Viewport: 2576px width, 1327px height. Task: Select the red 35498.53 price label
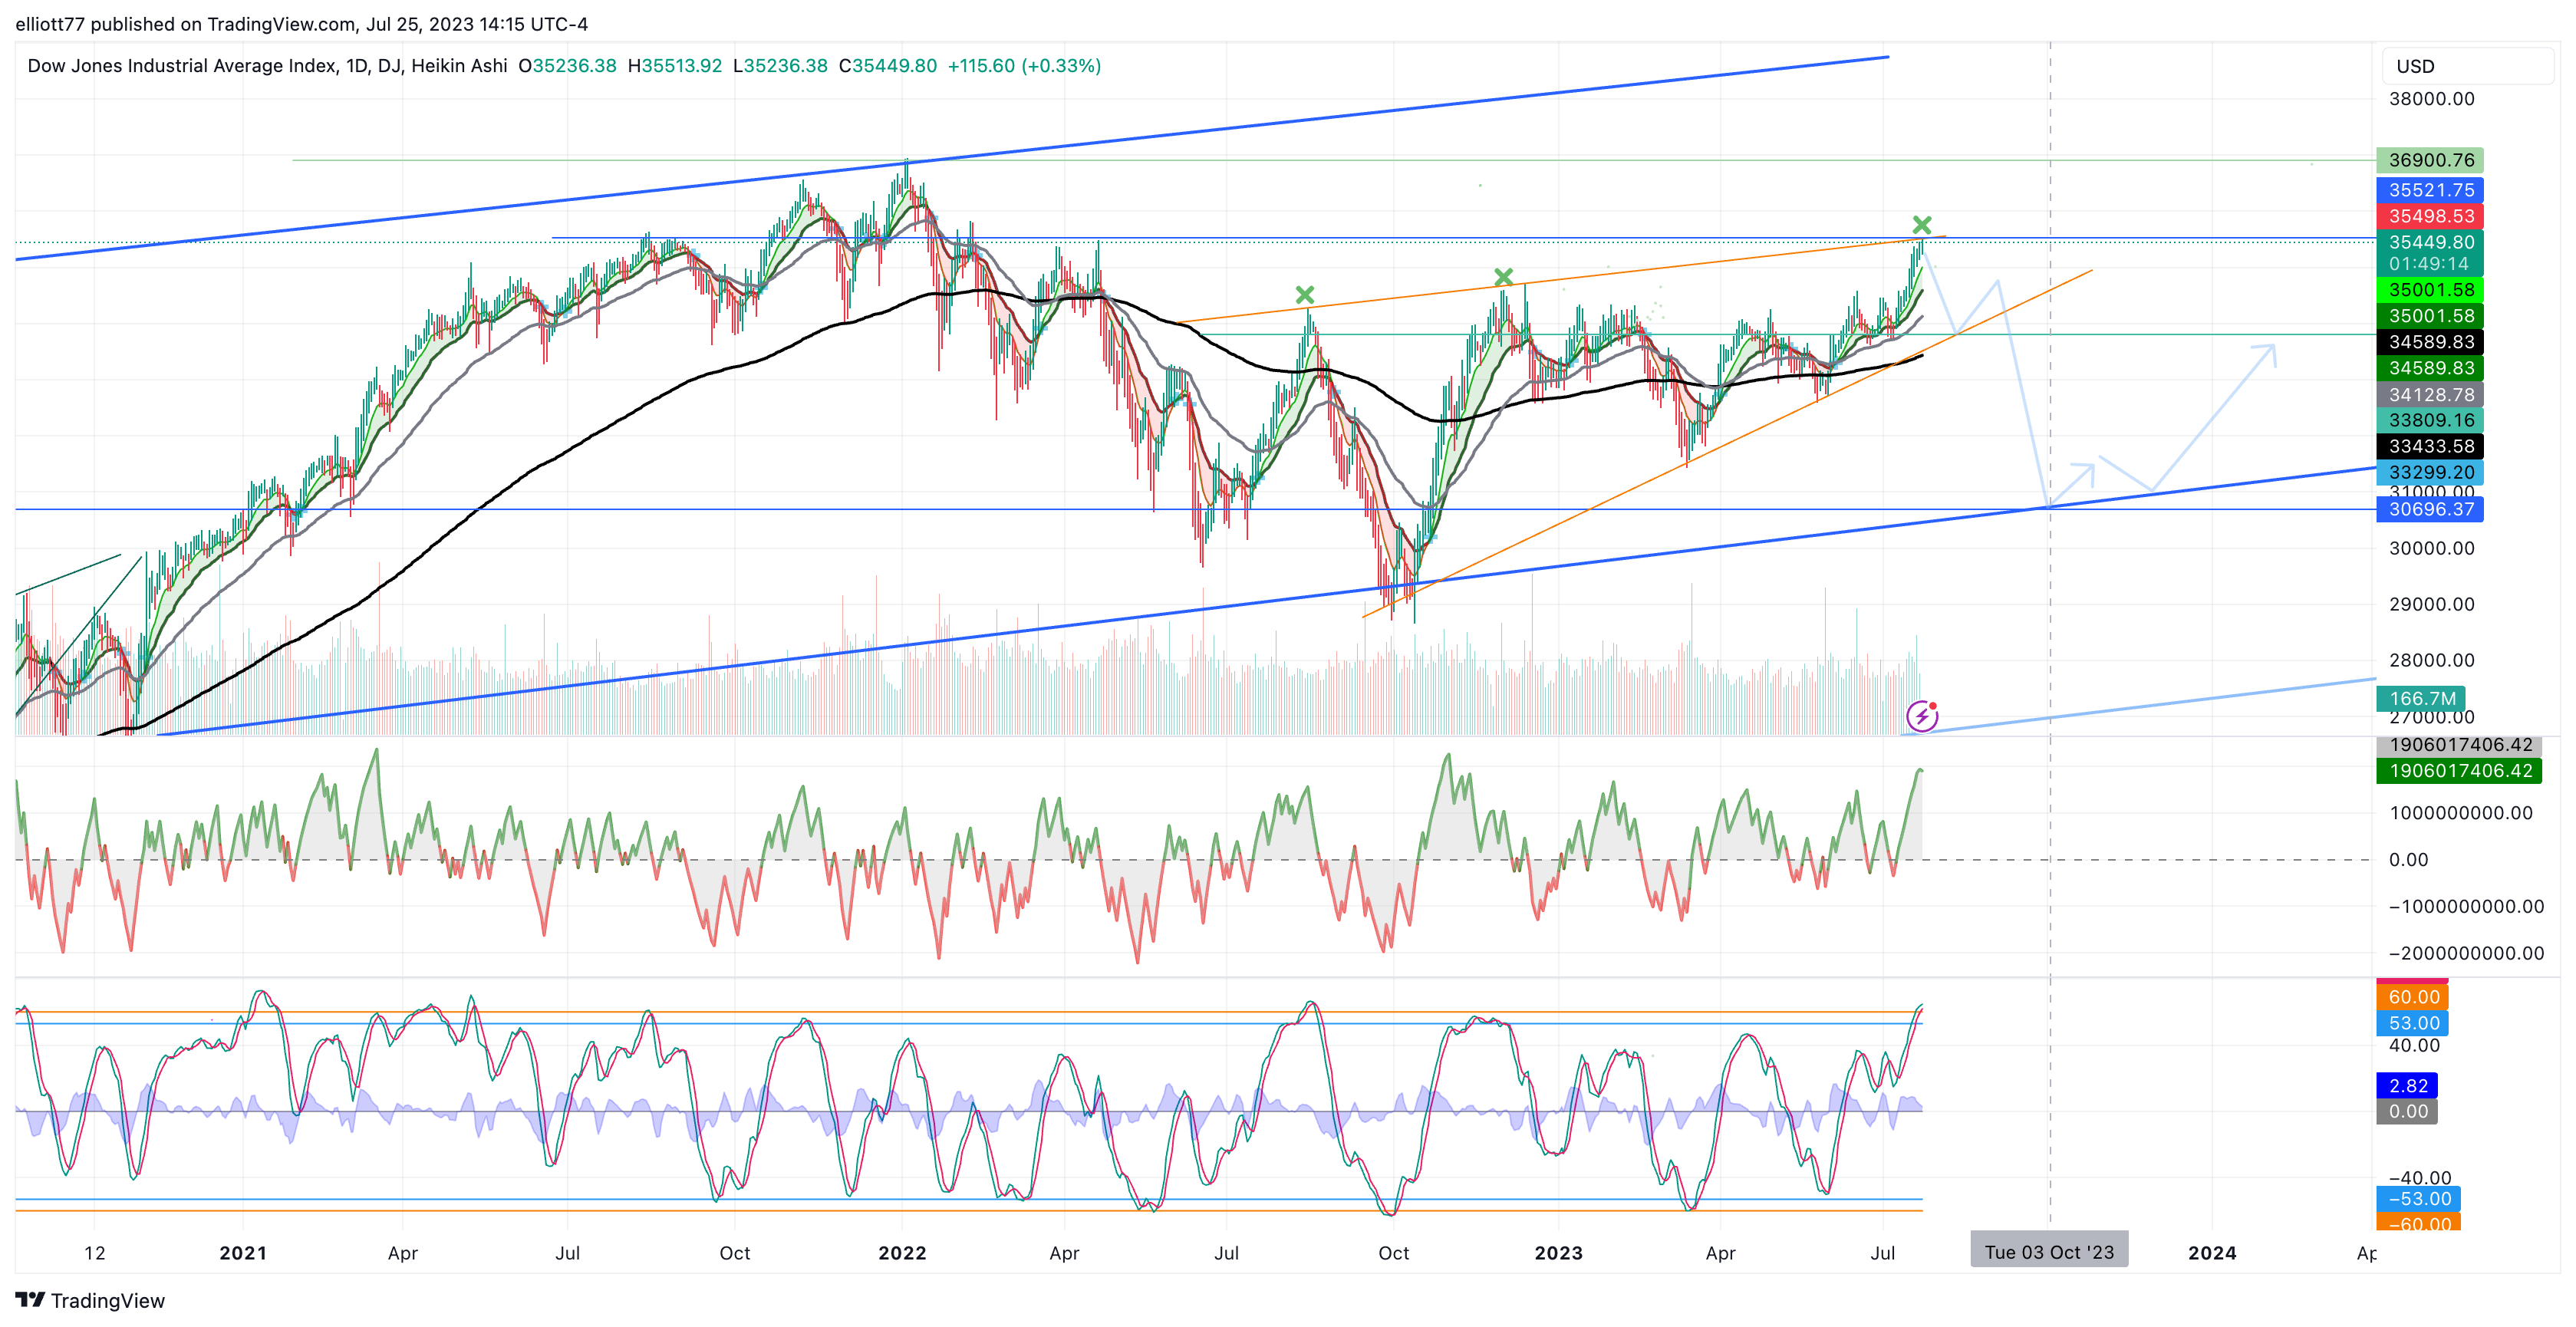[2429, 216]
